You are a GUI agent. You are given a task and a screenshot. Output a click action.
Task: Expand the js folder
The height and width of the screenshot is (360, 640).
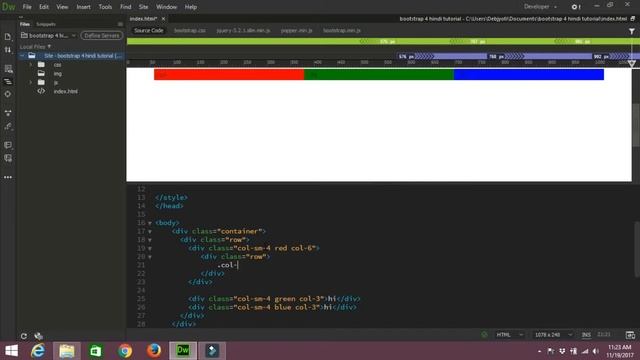[31, 82]
